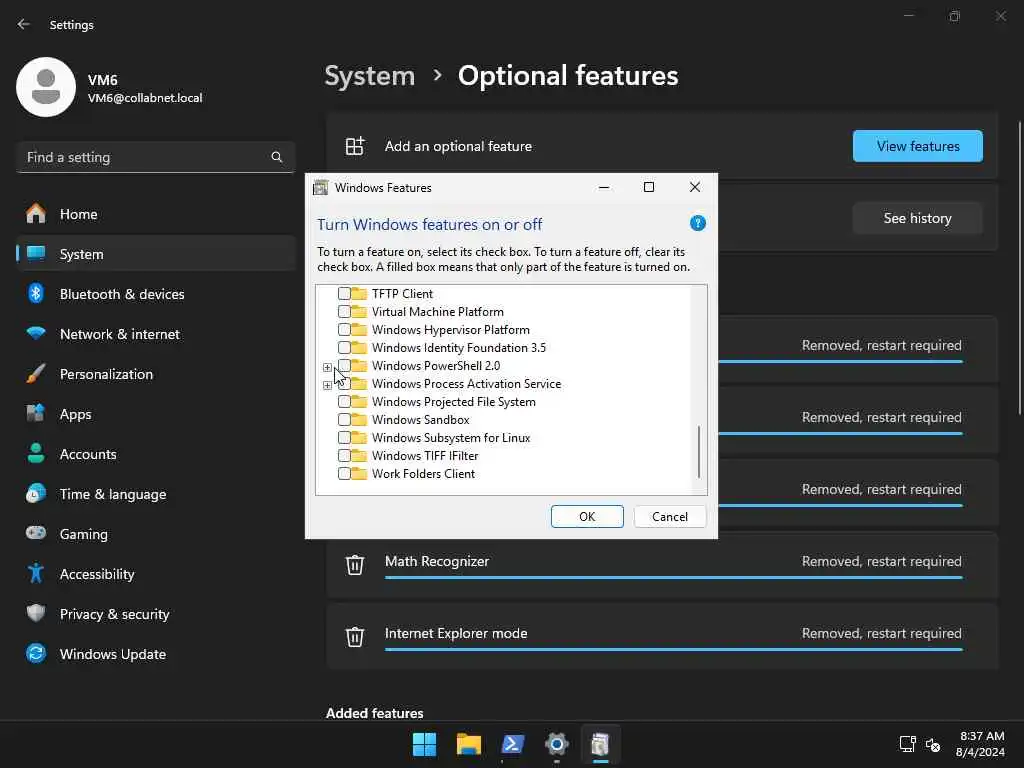Click Cancel in Windows Features dialog
The image size is (1024, 768).
point(670,517)
